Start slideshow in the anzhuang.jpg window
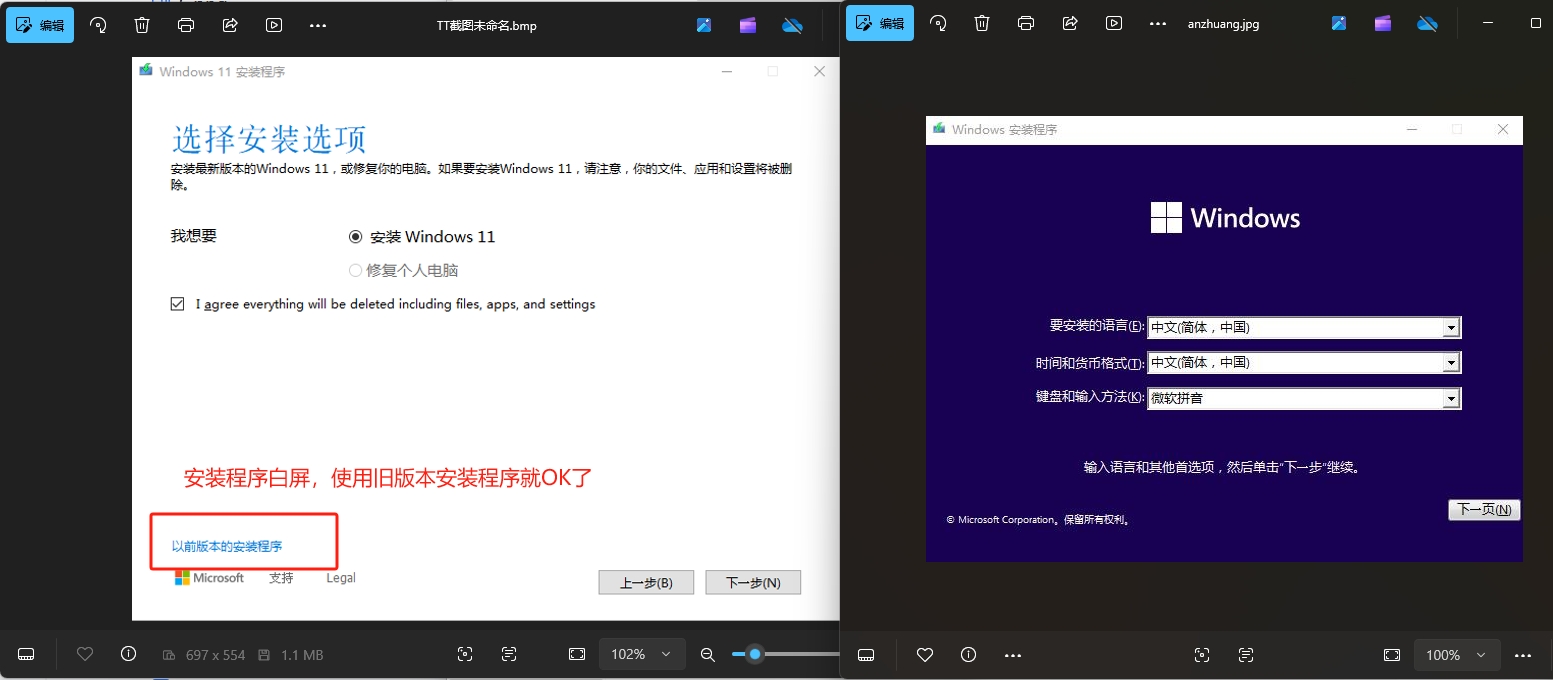This screenshot has width=1553, height=680. (x=1114, y=24)
